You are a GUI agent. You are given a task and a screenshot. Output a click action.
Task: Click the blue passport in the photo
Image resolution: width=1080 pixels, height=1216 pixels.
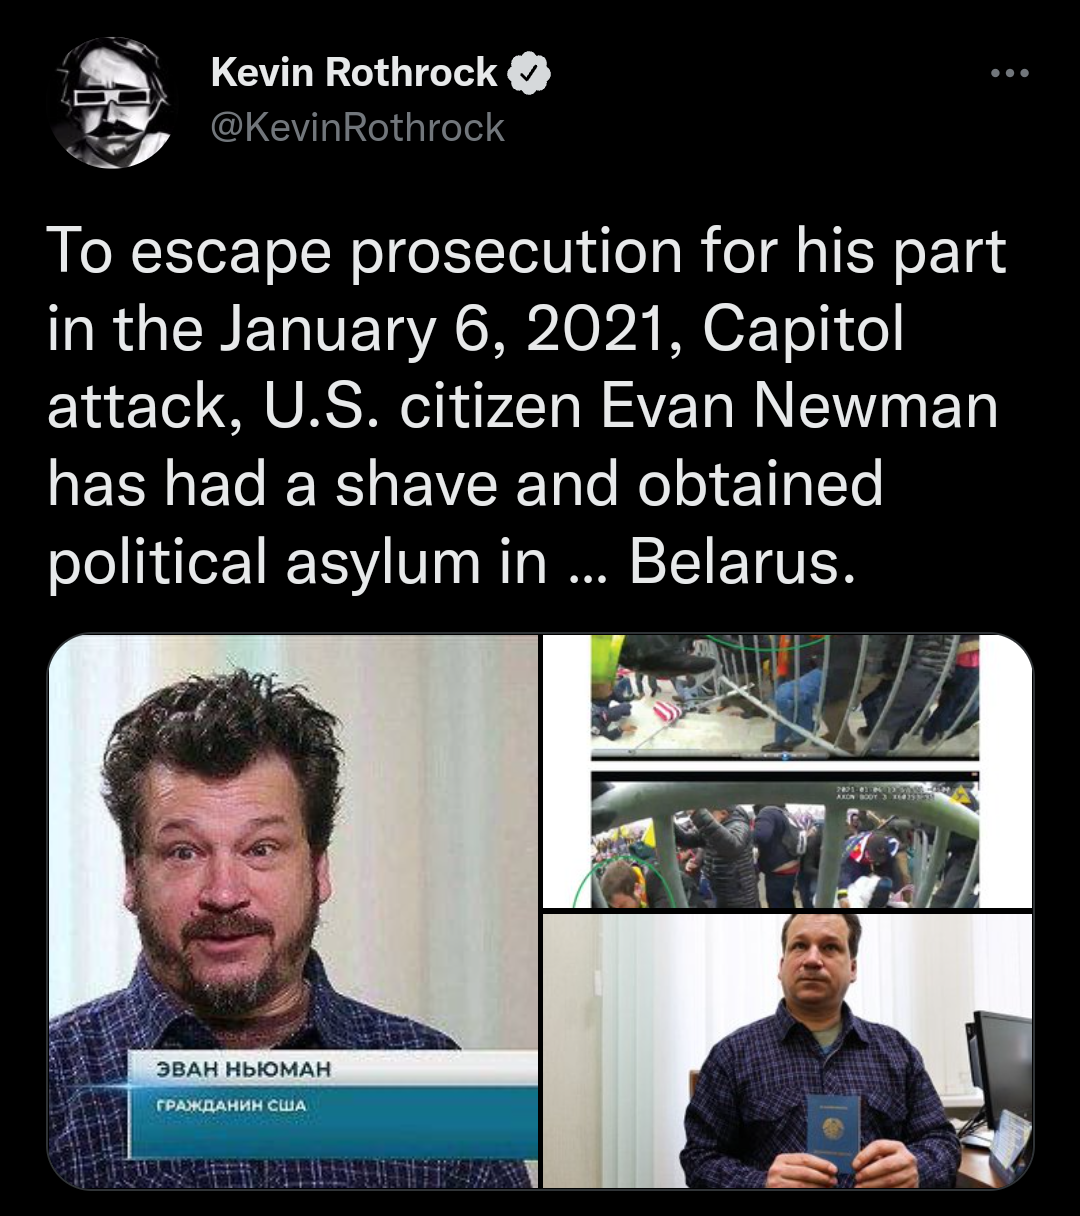point(832,1132)
